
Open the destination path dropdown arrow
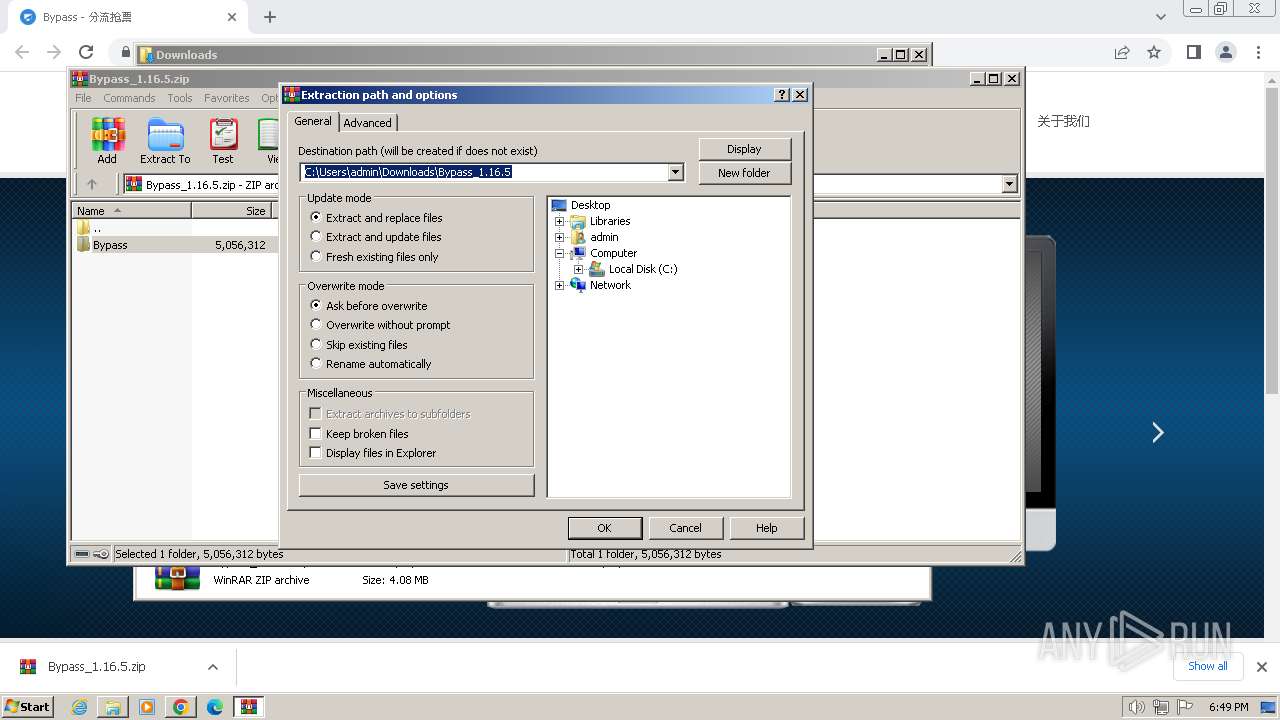point(676,172)
